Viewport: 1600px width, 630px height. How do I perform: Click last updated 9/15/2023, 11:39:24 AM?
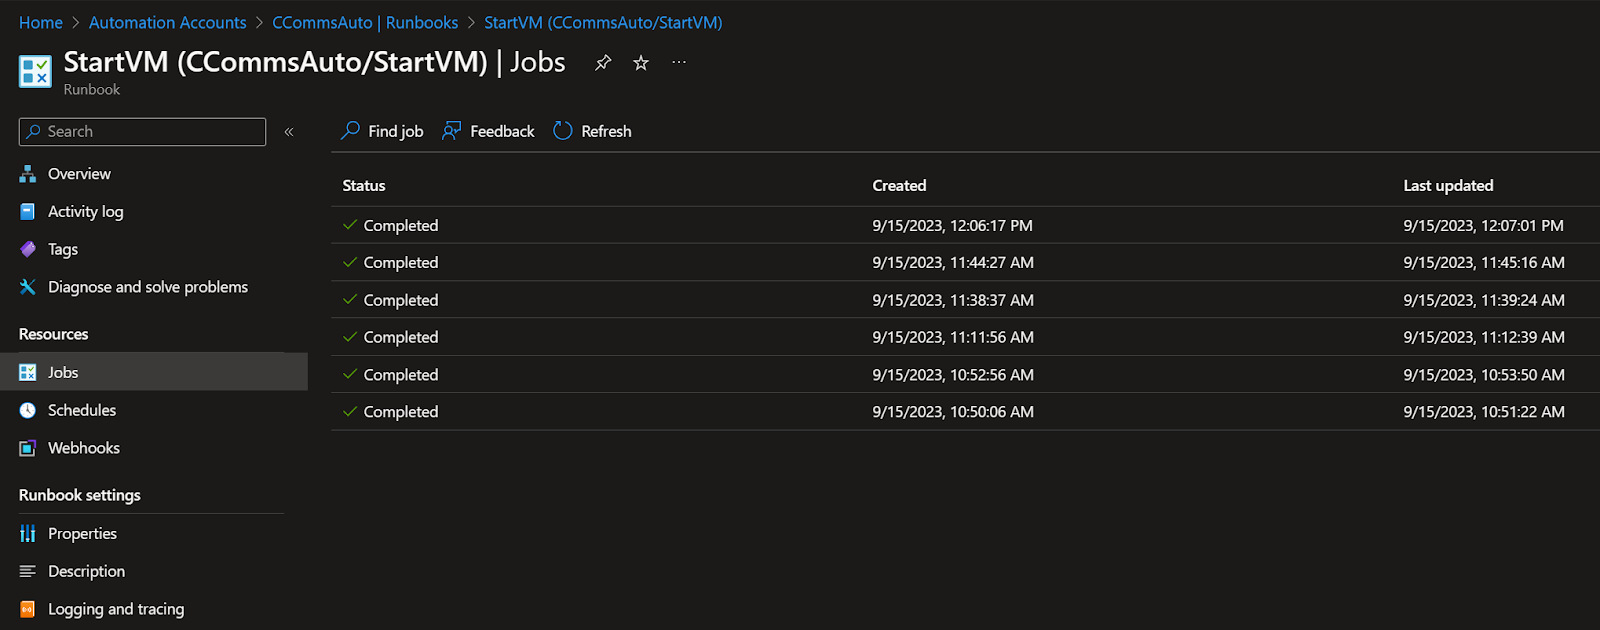pyautogui.click(x=1484, y=300)
